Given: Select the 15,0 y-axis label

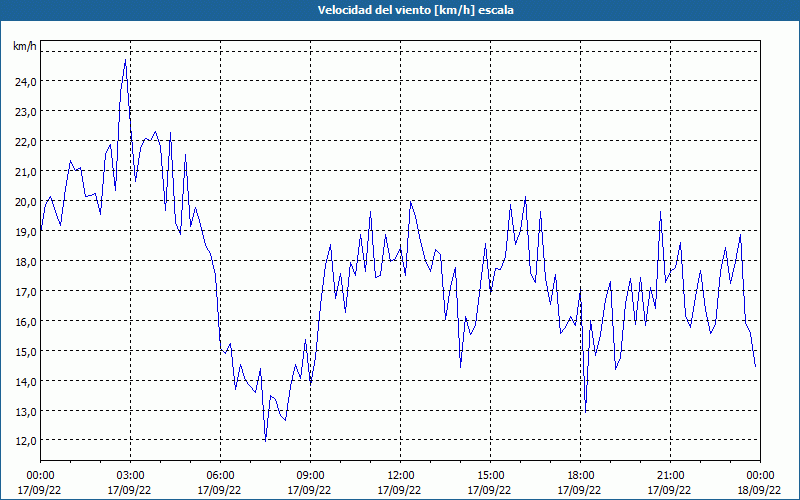Looking at the screenshot, I should coord(26,352).
